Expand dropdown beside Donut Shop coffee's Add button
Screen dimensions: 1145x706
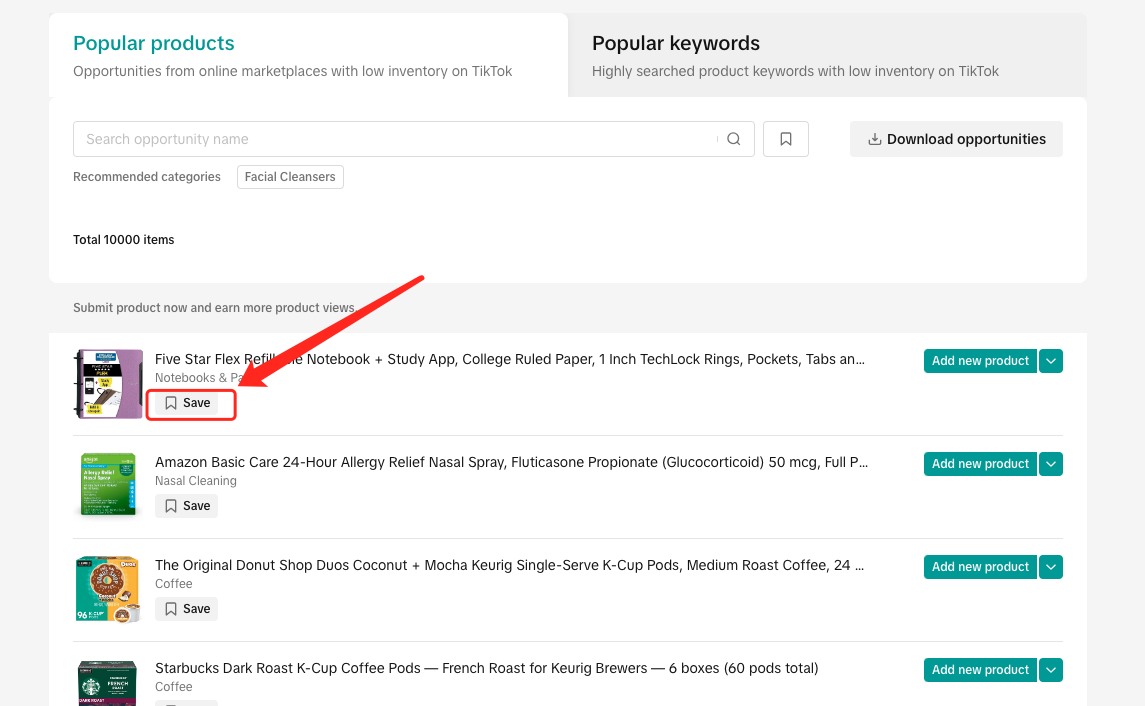[x=1050, y=567]
